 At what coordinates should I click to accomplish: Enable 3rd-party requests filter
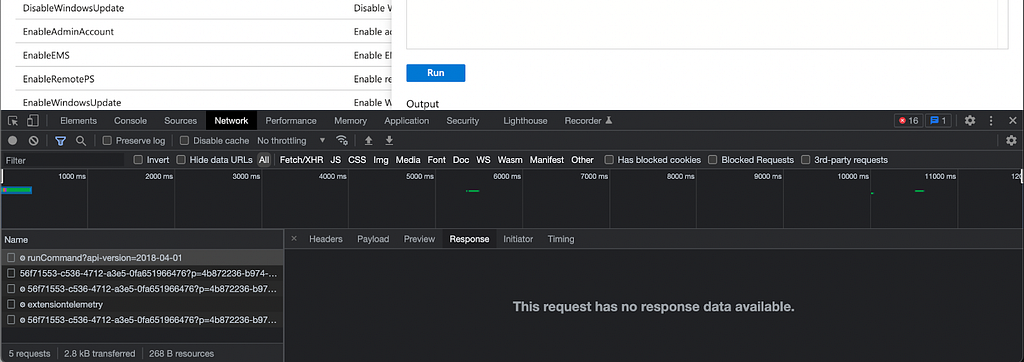806,160
